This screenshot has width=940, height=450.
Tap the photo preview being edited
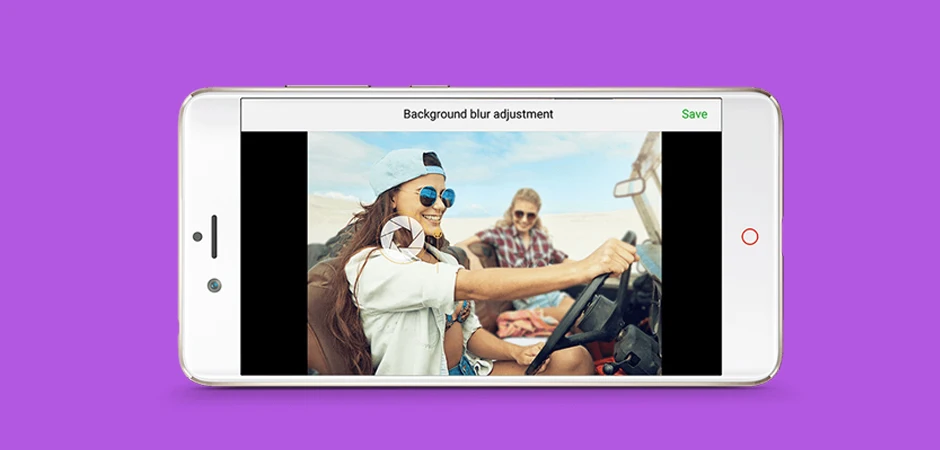[x=484, y=253]
